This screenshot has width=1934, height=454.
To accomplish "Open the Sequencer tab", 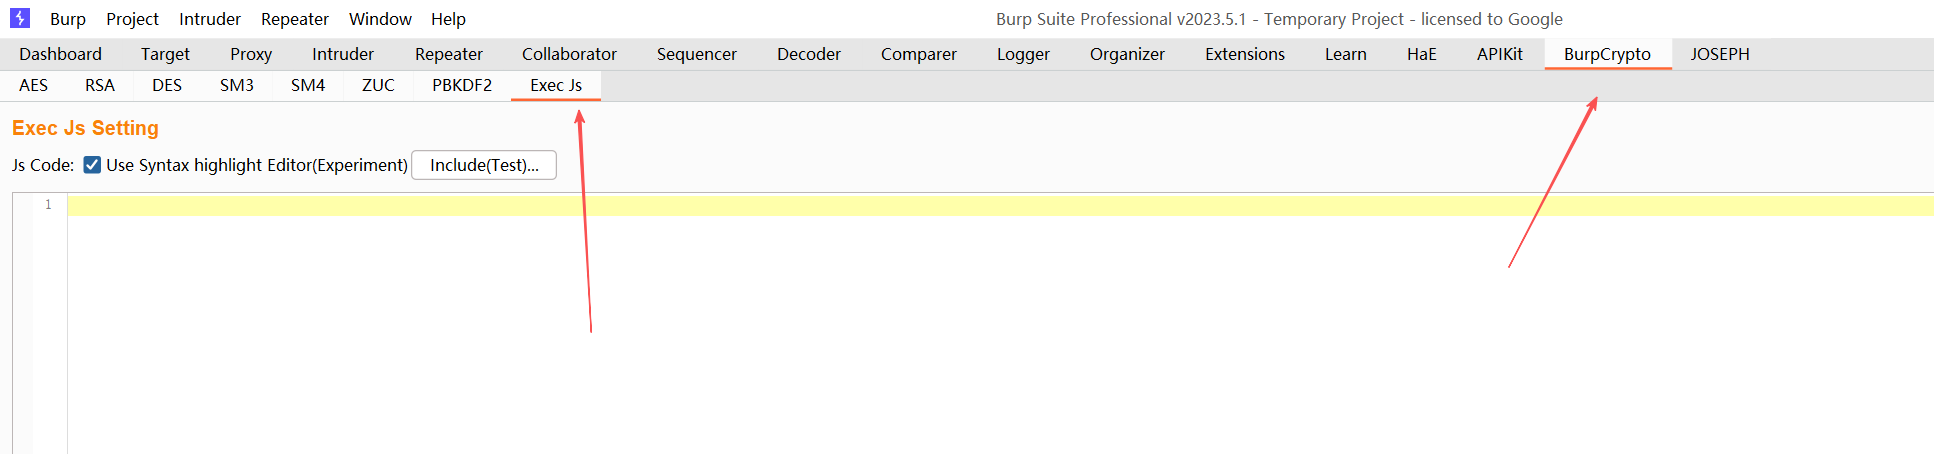I will pos(697,54).
